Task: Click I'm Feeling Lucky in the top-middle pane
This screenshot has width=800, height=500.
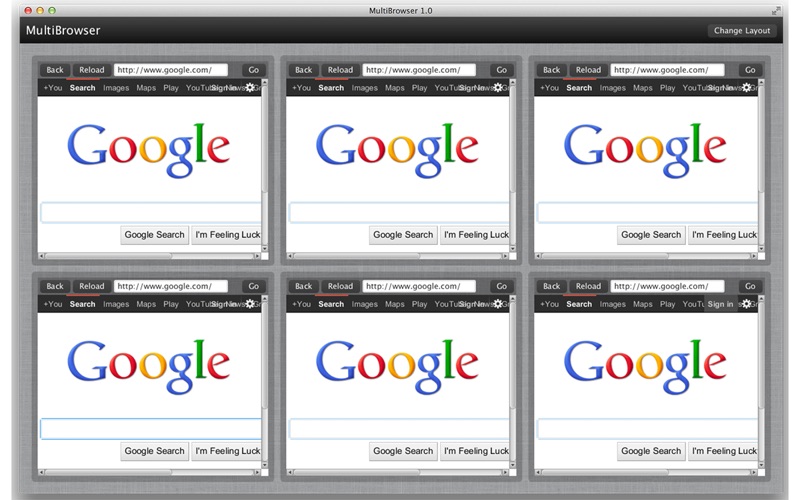Action: 474,235
